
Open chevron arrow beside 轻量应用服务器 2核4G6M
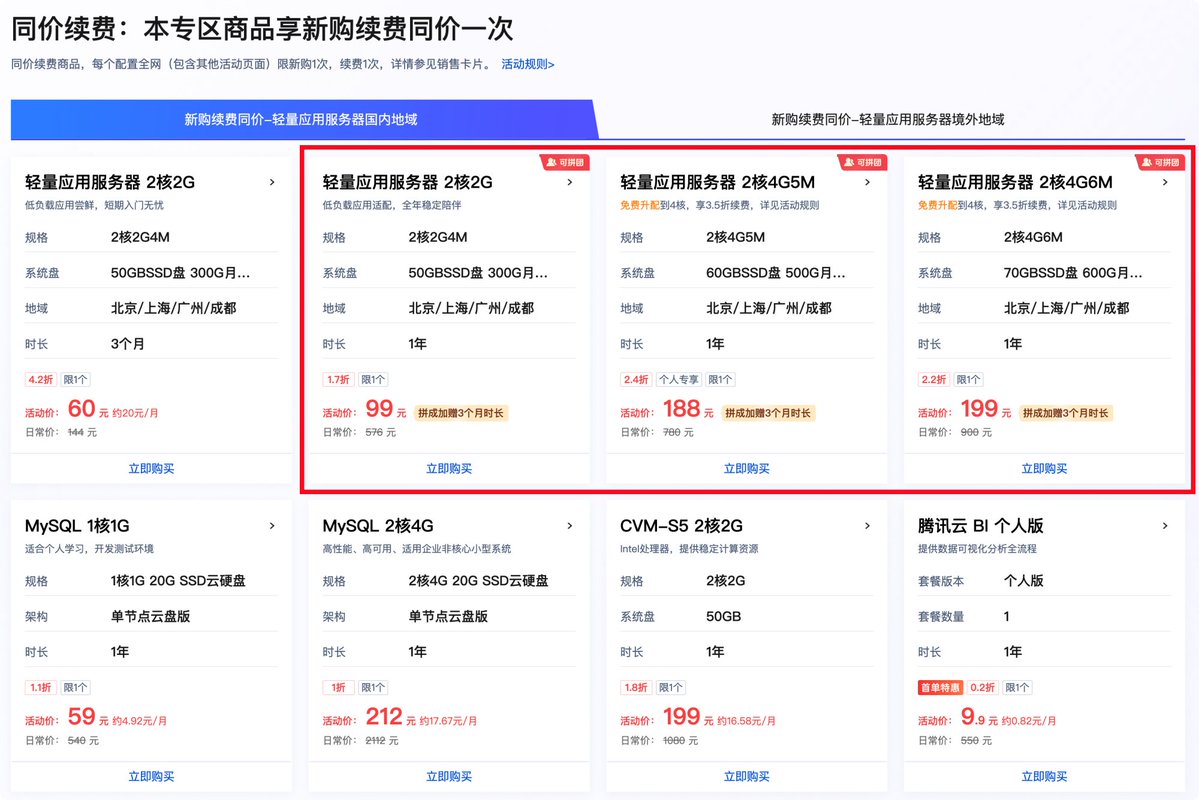pyautogui.click(x=1165, y=182)
